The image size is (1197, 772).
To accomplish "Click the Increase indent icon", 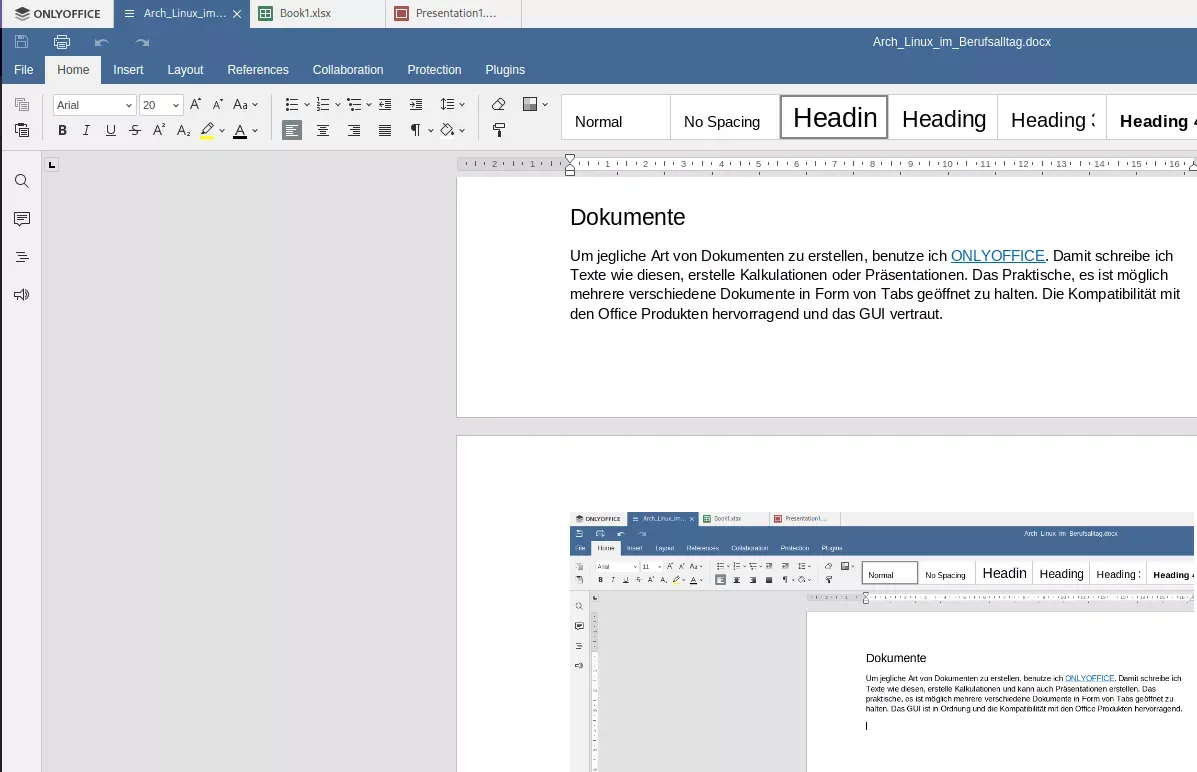I will point(415,105).
